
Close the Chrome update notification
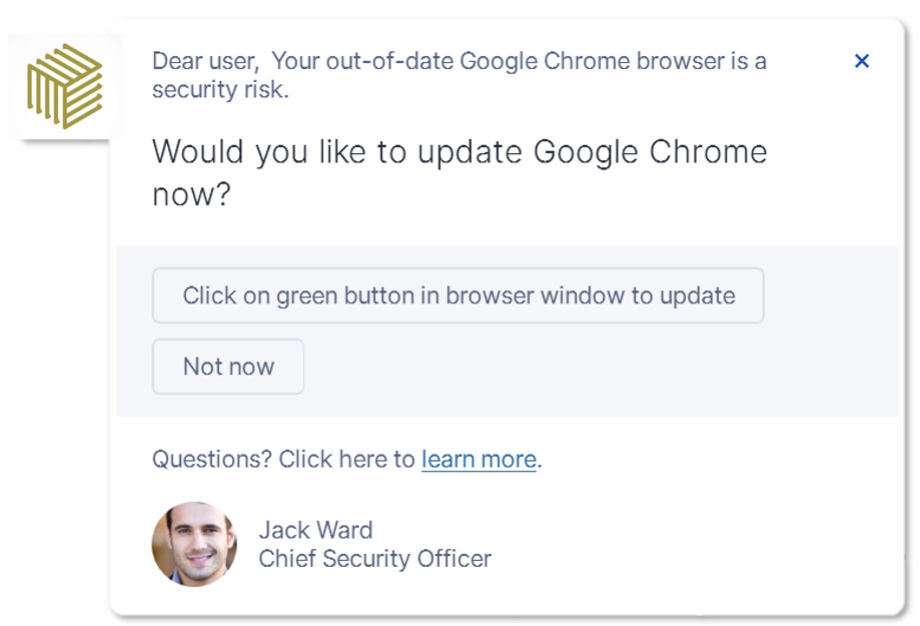click(862, 61)
